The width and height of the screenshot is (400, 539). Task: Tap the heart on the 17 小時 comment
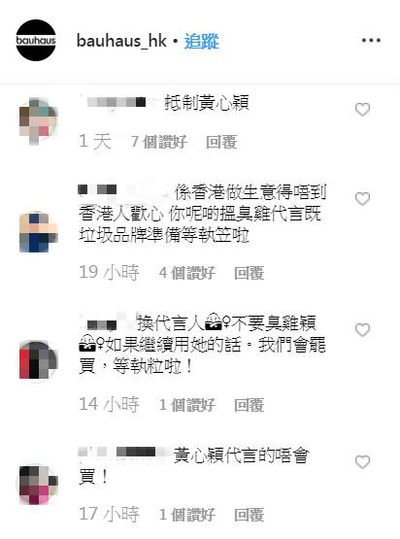362,462
